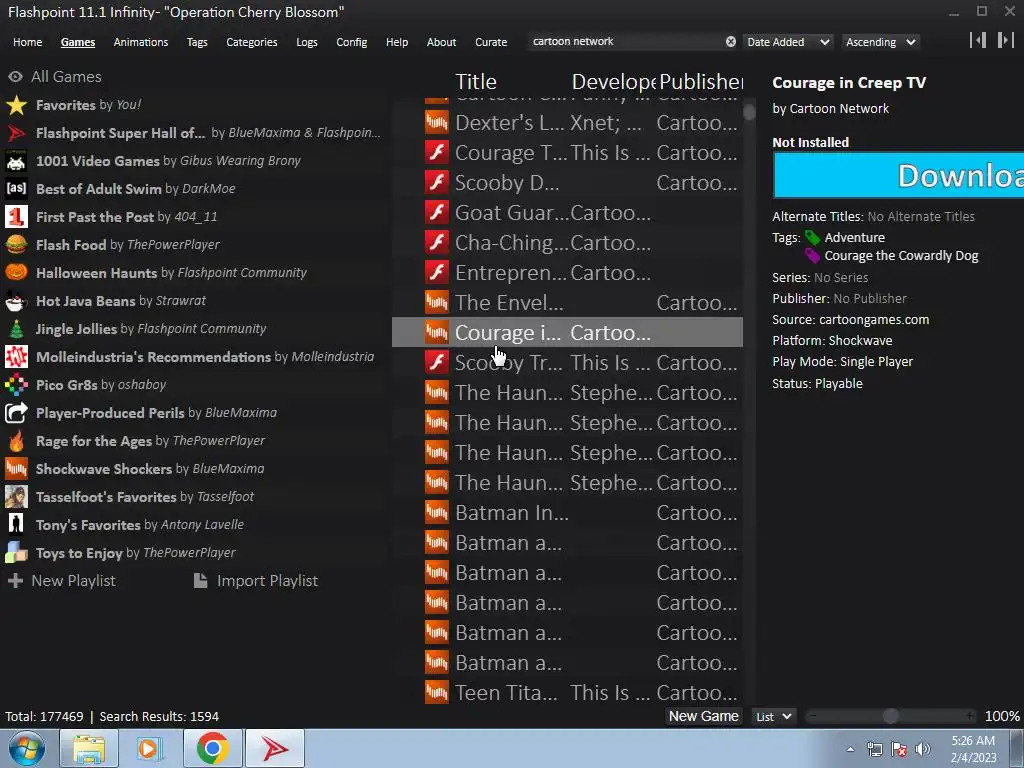Image resolution: width=1024 pixels, height=768 pixels.
Task: Click the game list vertical scrollbar
Action: pyautogui.click(x=749, y=112)
